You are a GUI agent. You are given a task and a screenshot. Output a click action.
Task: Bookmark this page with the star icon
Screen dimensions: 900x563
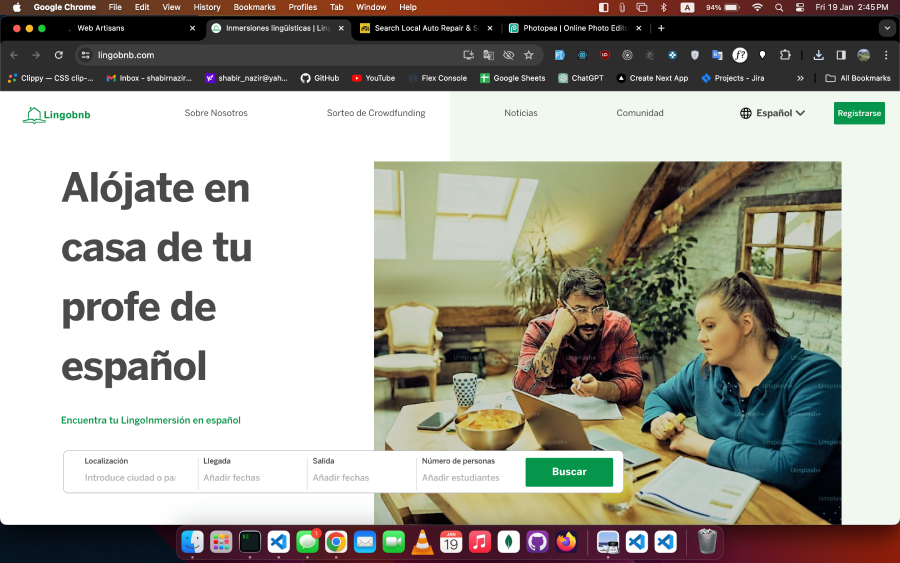[529, 55]
